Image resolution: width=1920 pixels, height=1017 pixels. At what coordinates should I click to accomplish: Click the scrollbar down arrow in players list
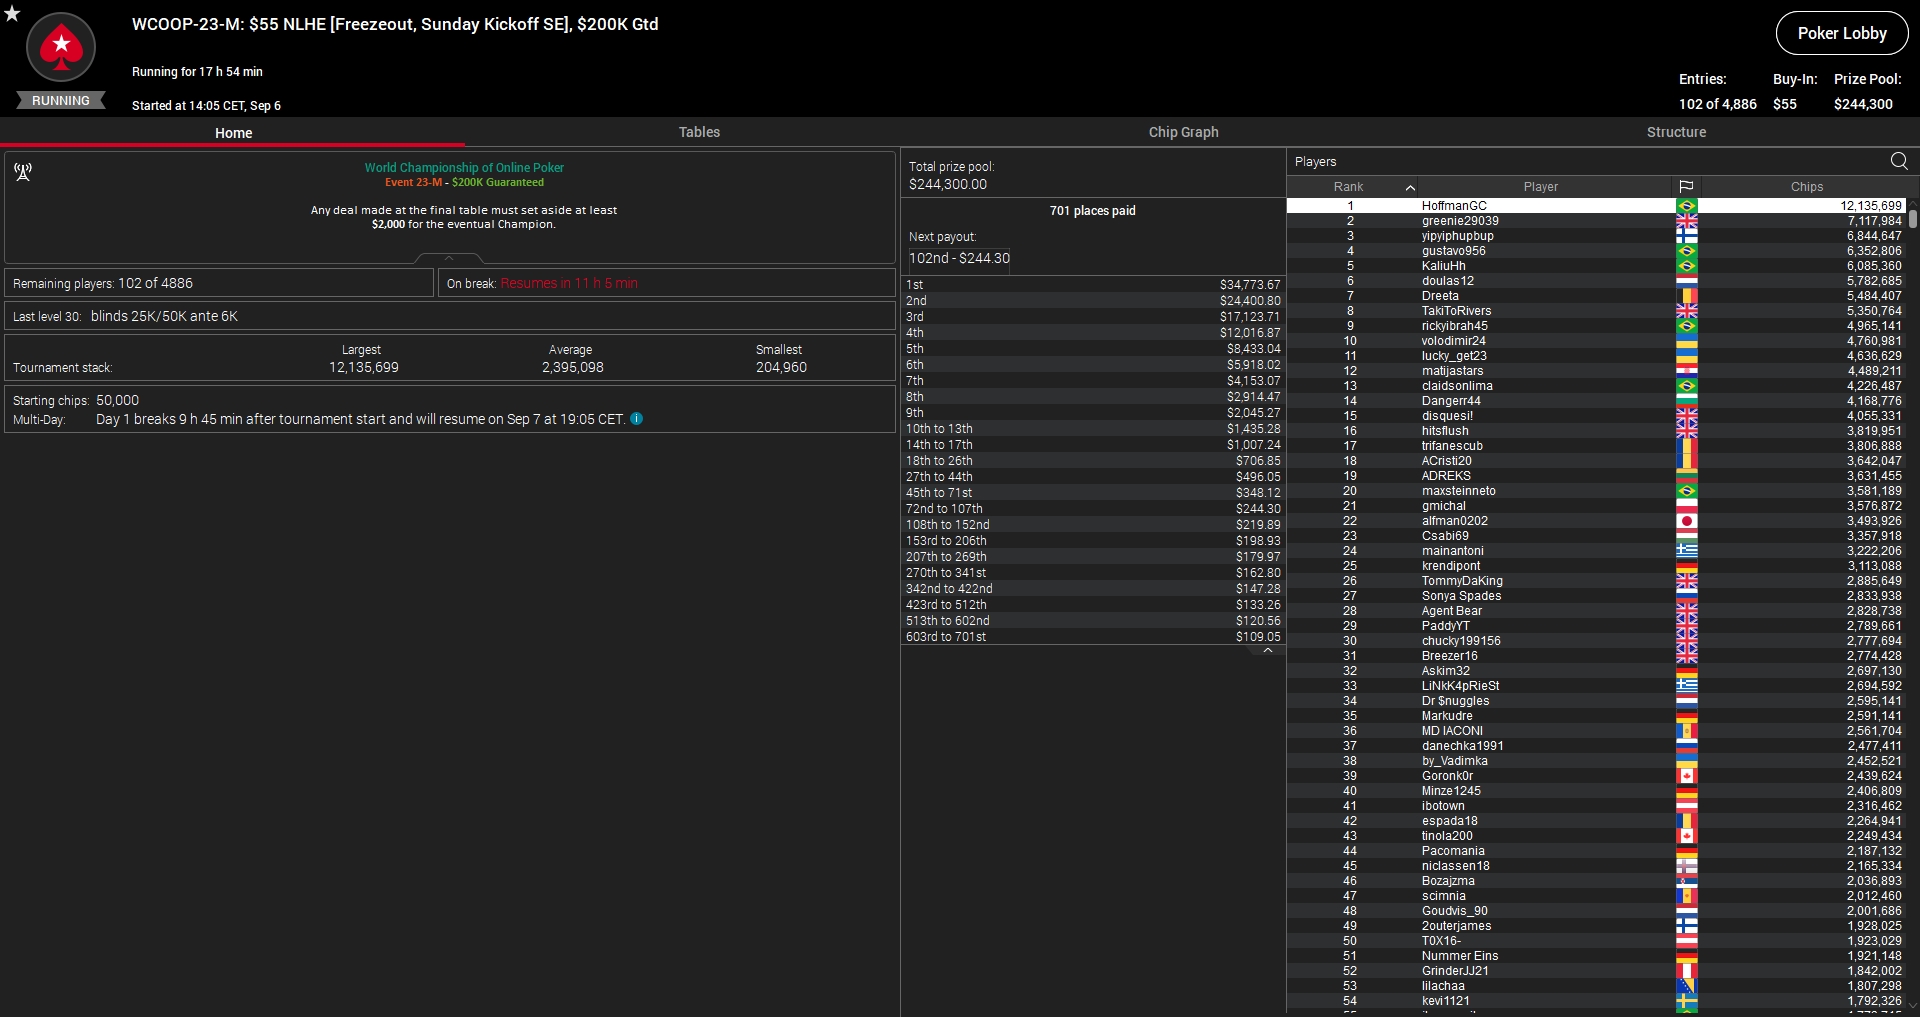pyautogui.click(x=1913, y=1007)
